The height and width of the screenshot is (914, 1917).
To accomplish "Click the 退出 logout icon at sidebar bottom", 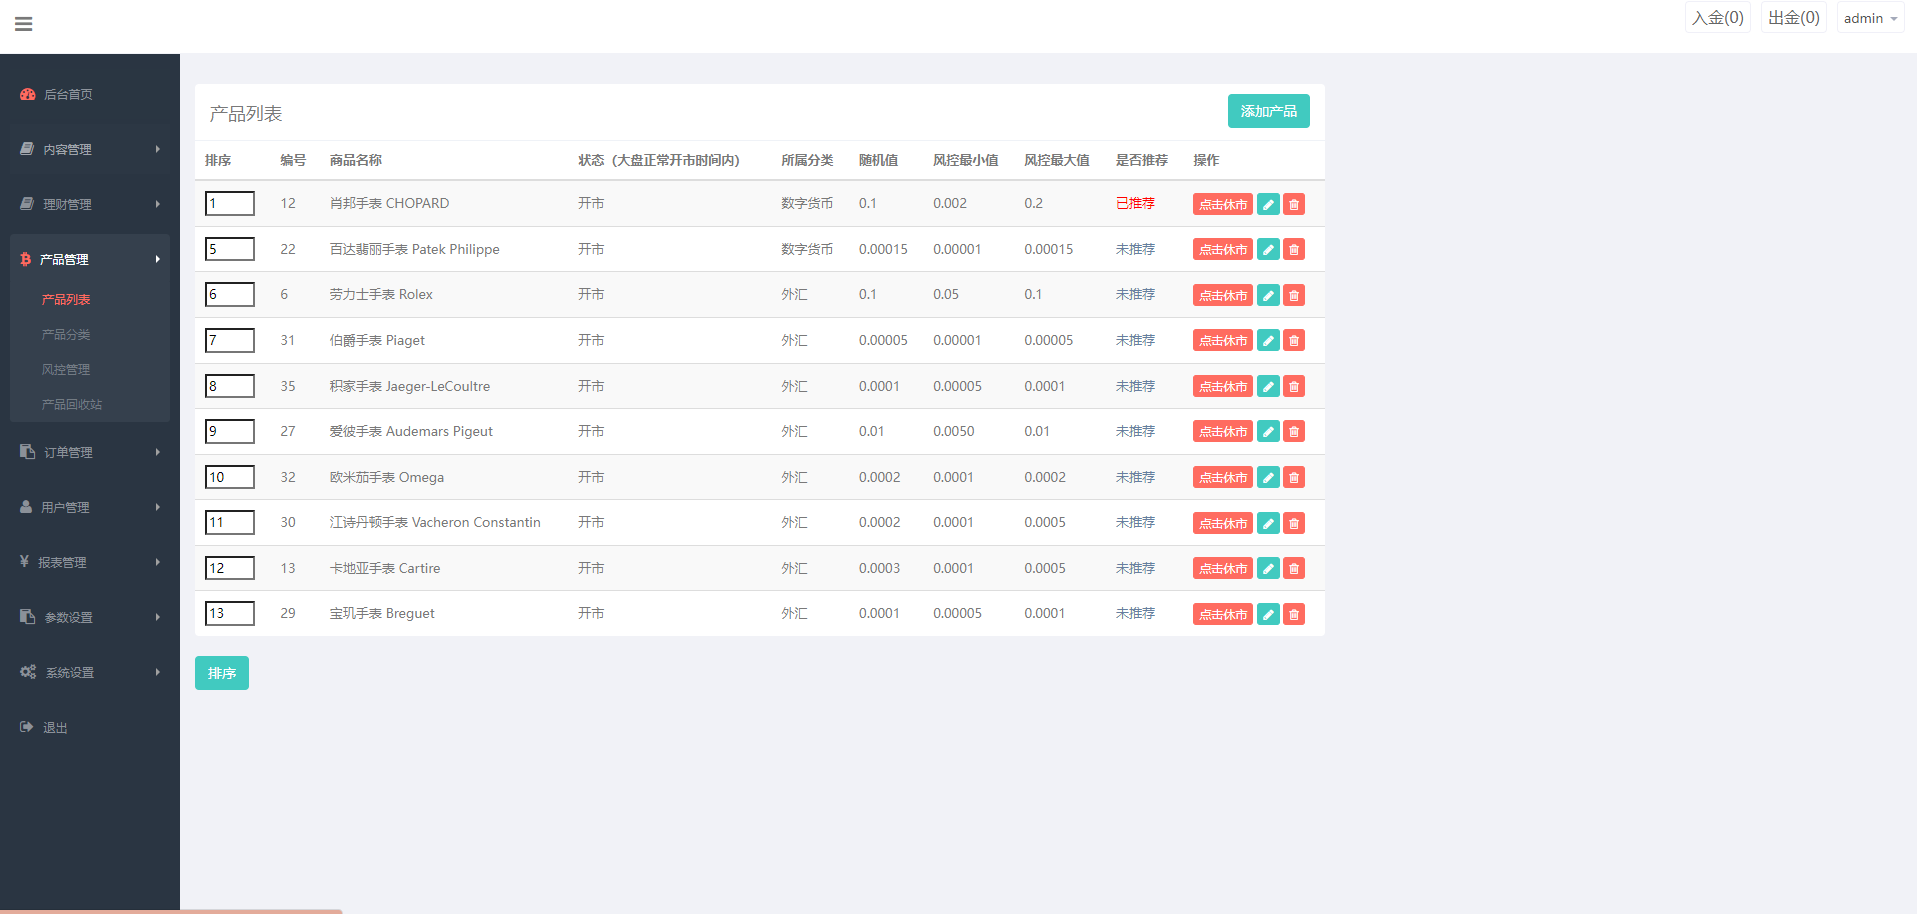I will (x=26, y=726).
